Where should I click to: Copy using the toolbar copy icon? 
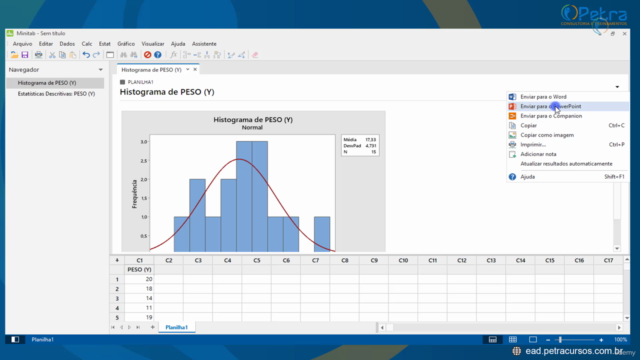click(x=62, y=55)
